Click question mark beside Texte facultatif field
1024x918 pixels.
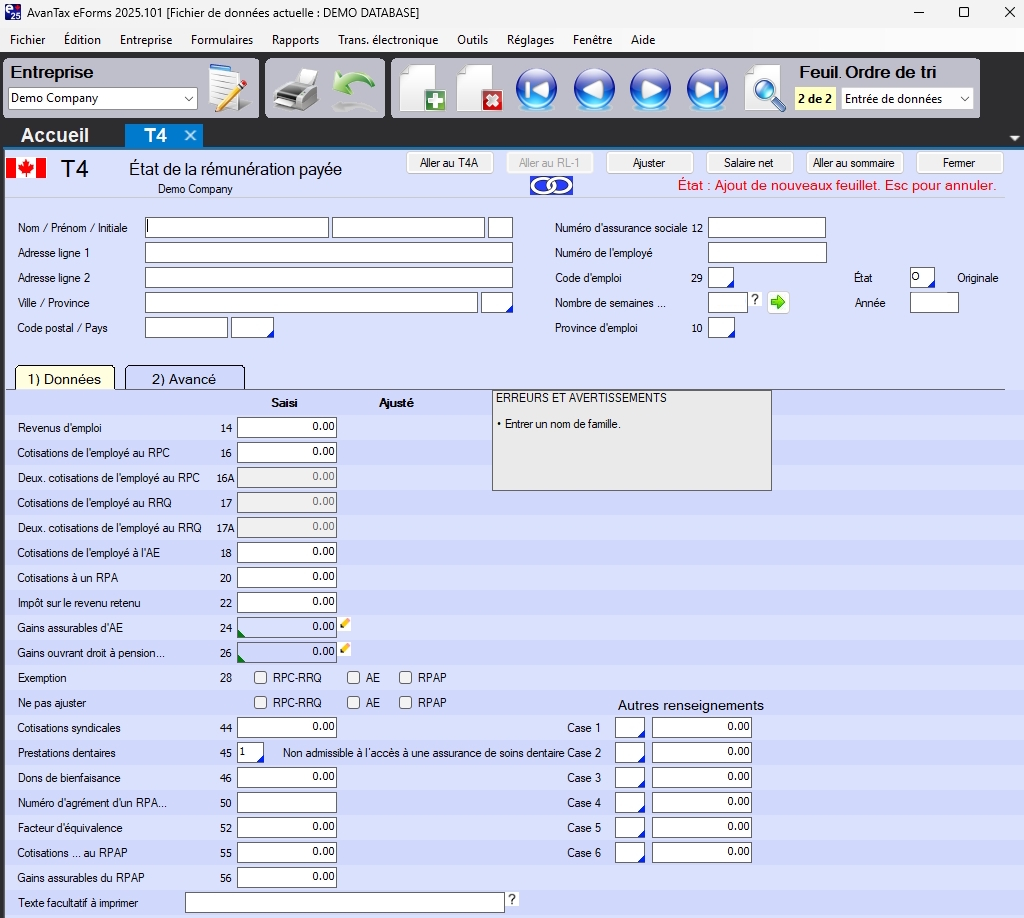(x=513, y=899)
